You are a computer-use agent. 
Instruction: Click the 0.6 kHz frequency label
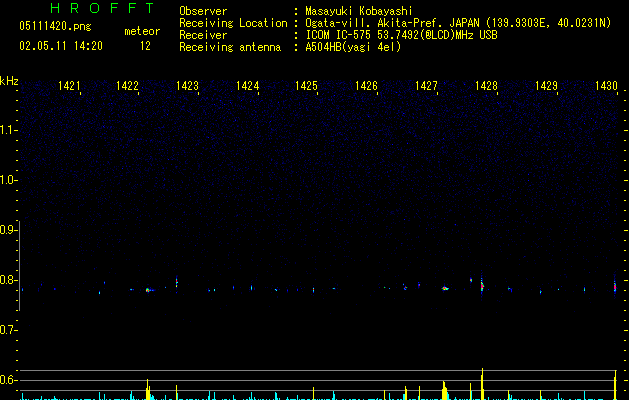8,380
